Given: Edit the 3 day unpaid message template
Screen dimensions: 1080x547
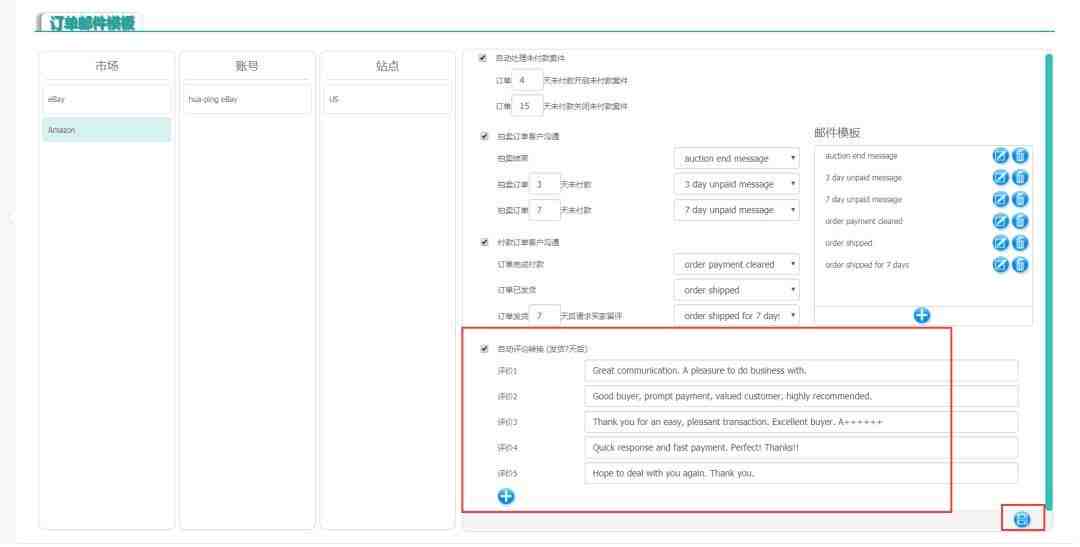Looking at the screenshot, I should (1000, 178).
